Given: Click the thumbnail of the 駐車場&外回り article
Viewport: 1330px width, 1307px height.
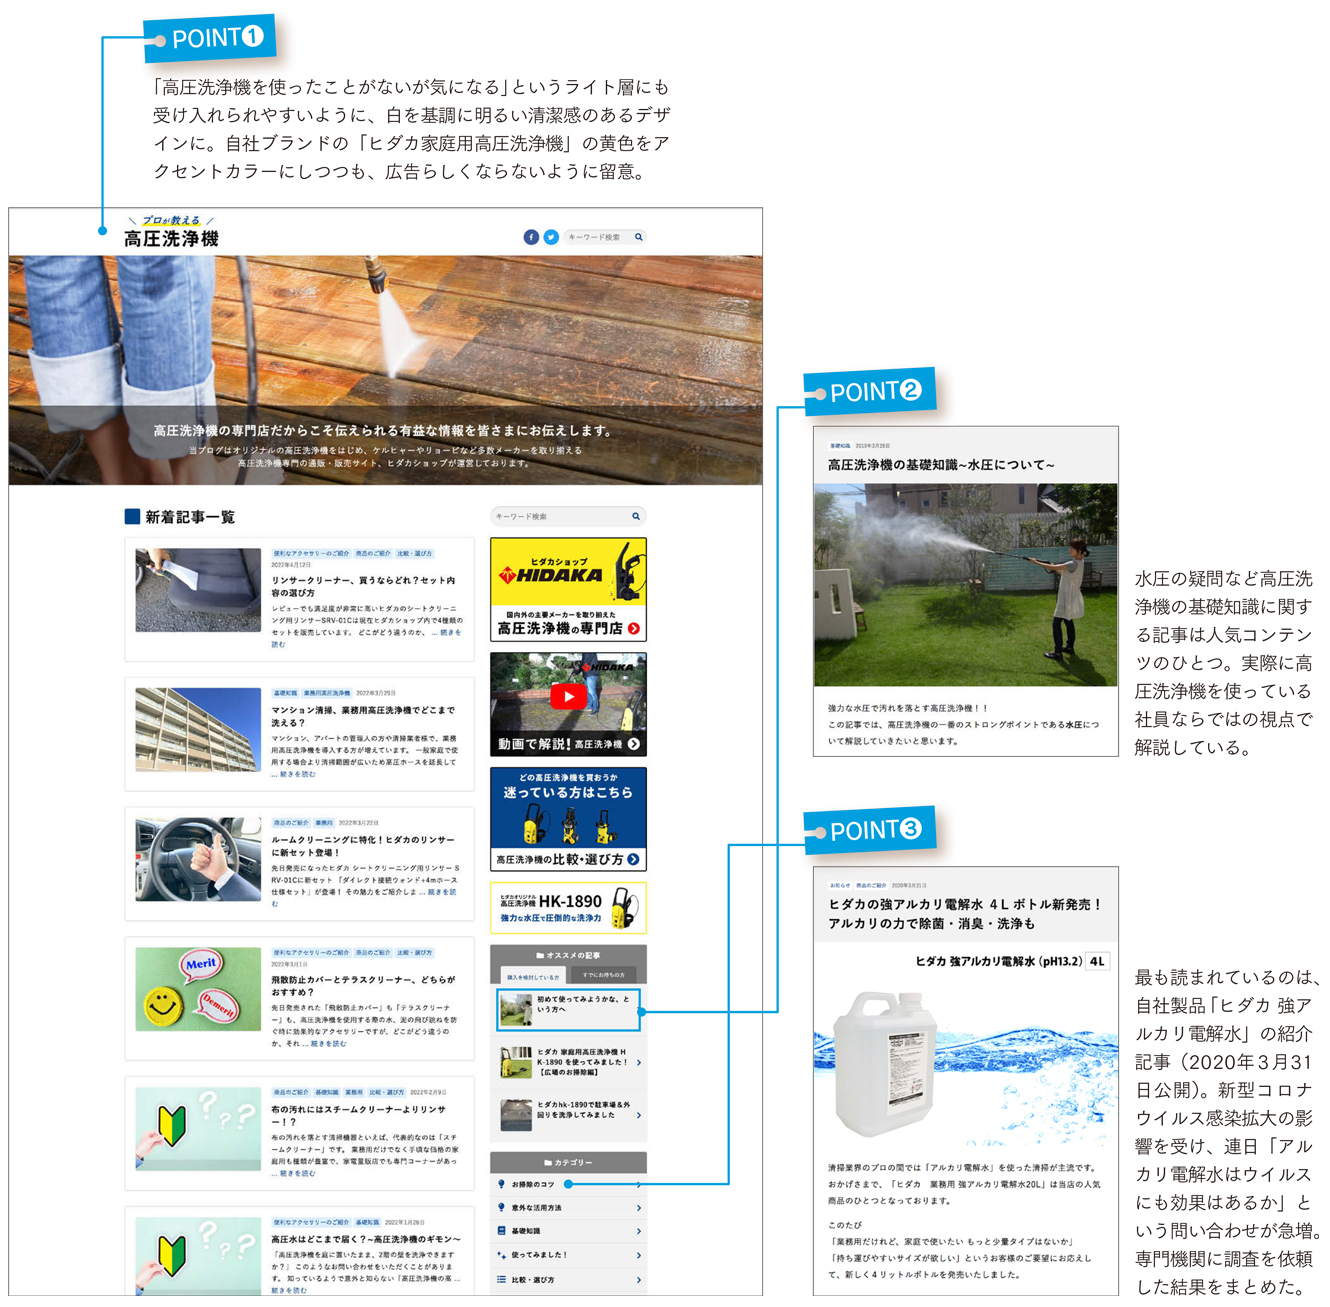Looking at the screenshot, I should 515,1115.
